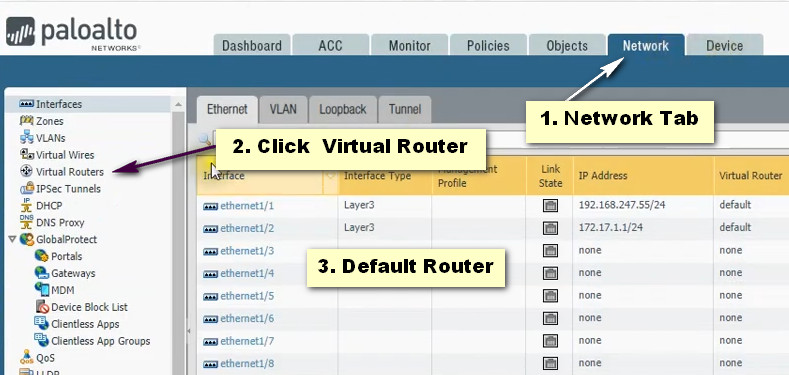Click the IPSec Tunnels lock icon
The image size is (789, 375).
pyautogui.click(x=27, y=188)
